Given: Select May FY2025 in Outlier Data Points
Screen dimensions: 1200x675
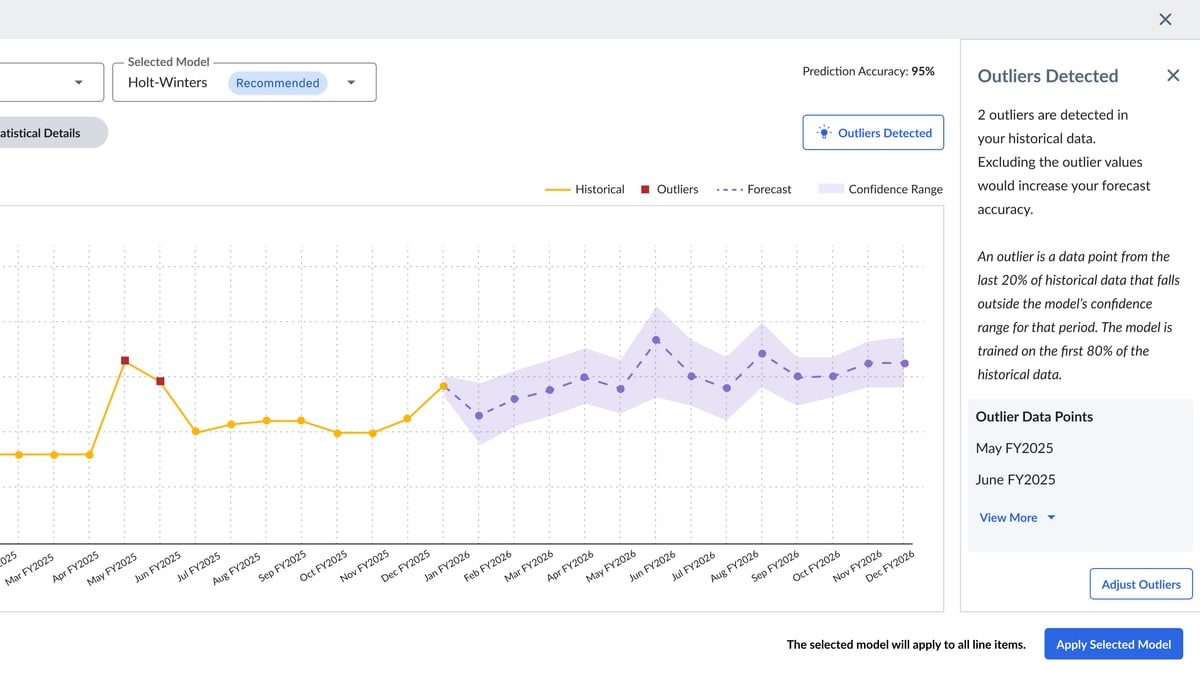Looking at the screenshot, I should (x=1014, y=448).
